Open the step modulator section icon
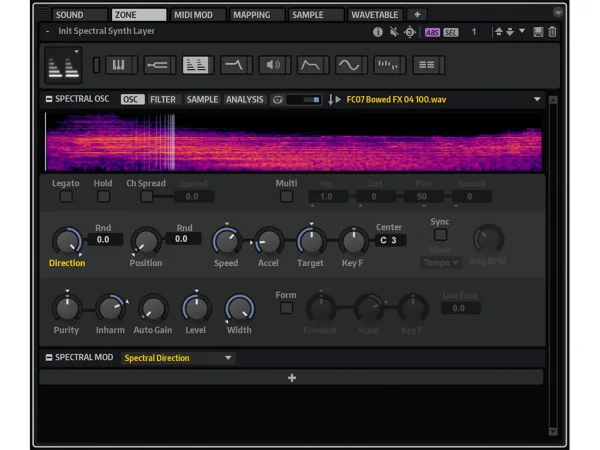Image resolution: width=600 pixels, height=450 pixels. pyautogui.click(x=389, y=65)
